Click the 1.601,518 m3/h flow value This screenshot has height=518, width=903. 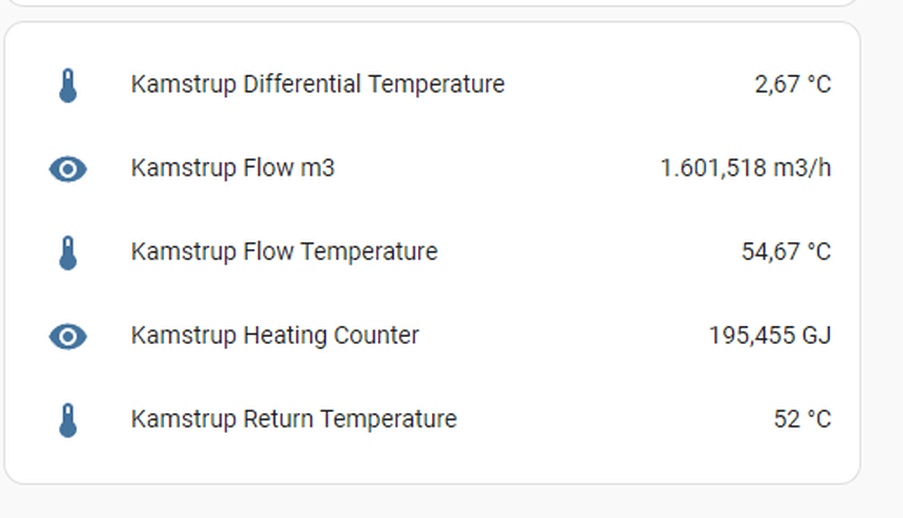pos(746,168)
